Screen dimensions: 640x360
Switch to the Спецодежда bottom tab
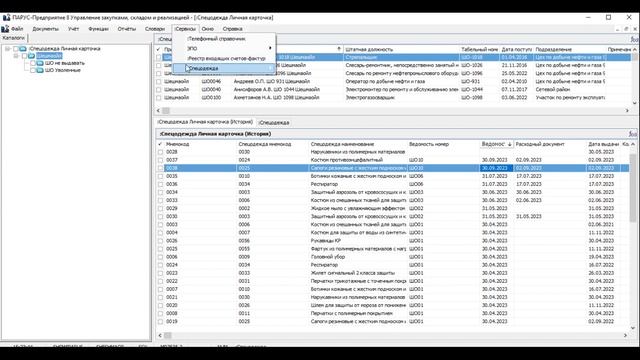(x=274, y=122)
